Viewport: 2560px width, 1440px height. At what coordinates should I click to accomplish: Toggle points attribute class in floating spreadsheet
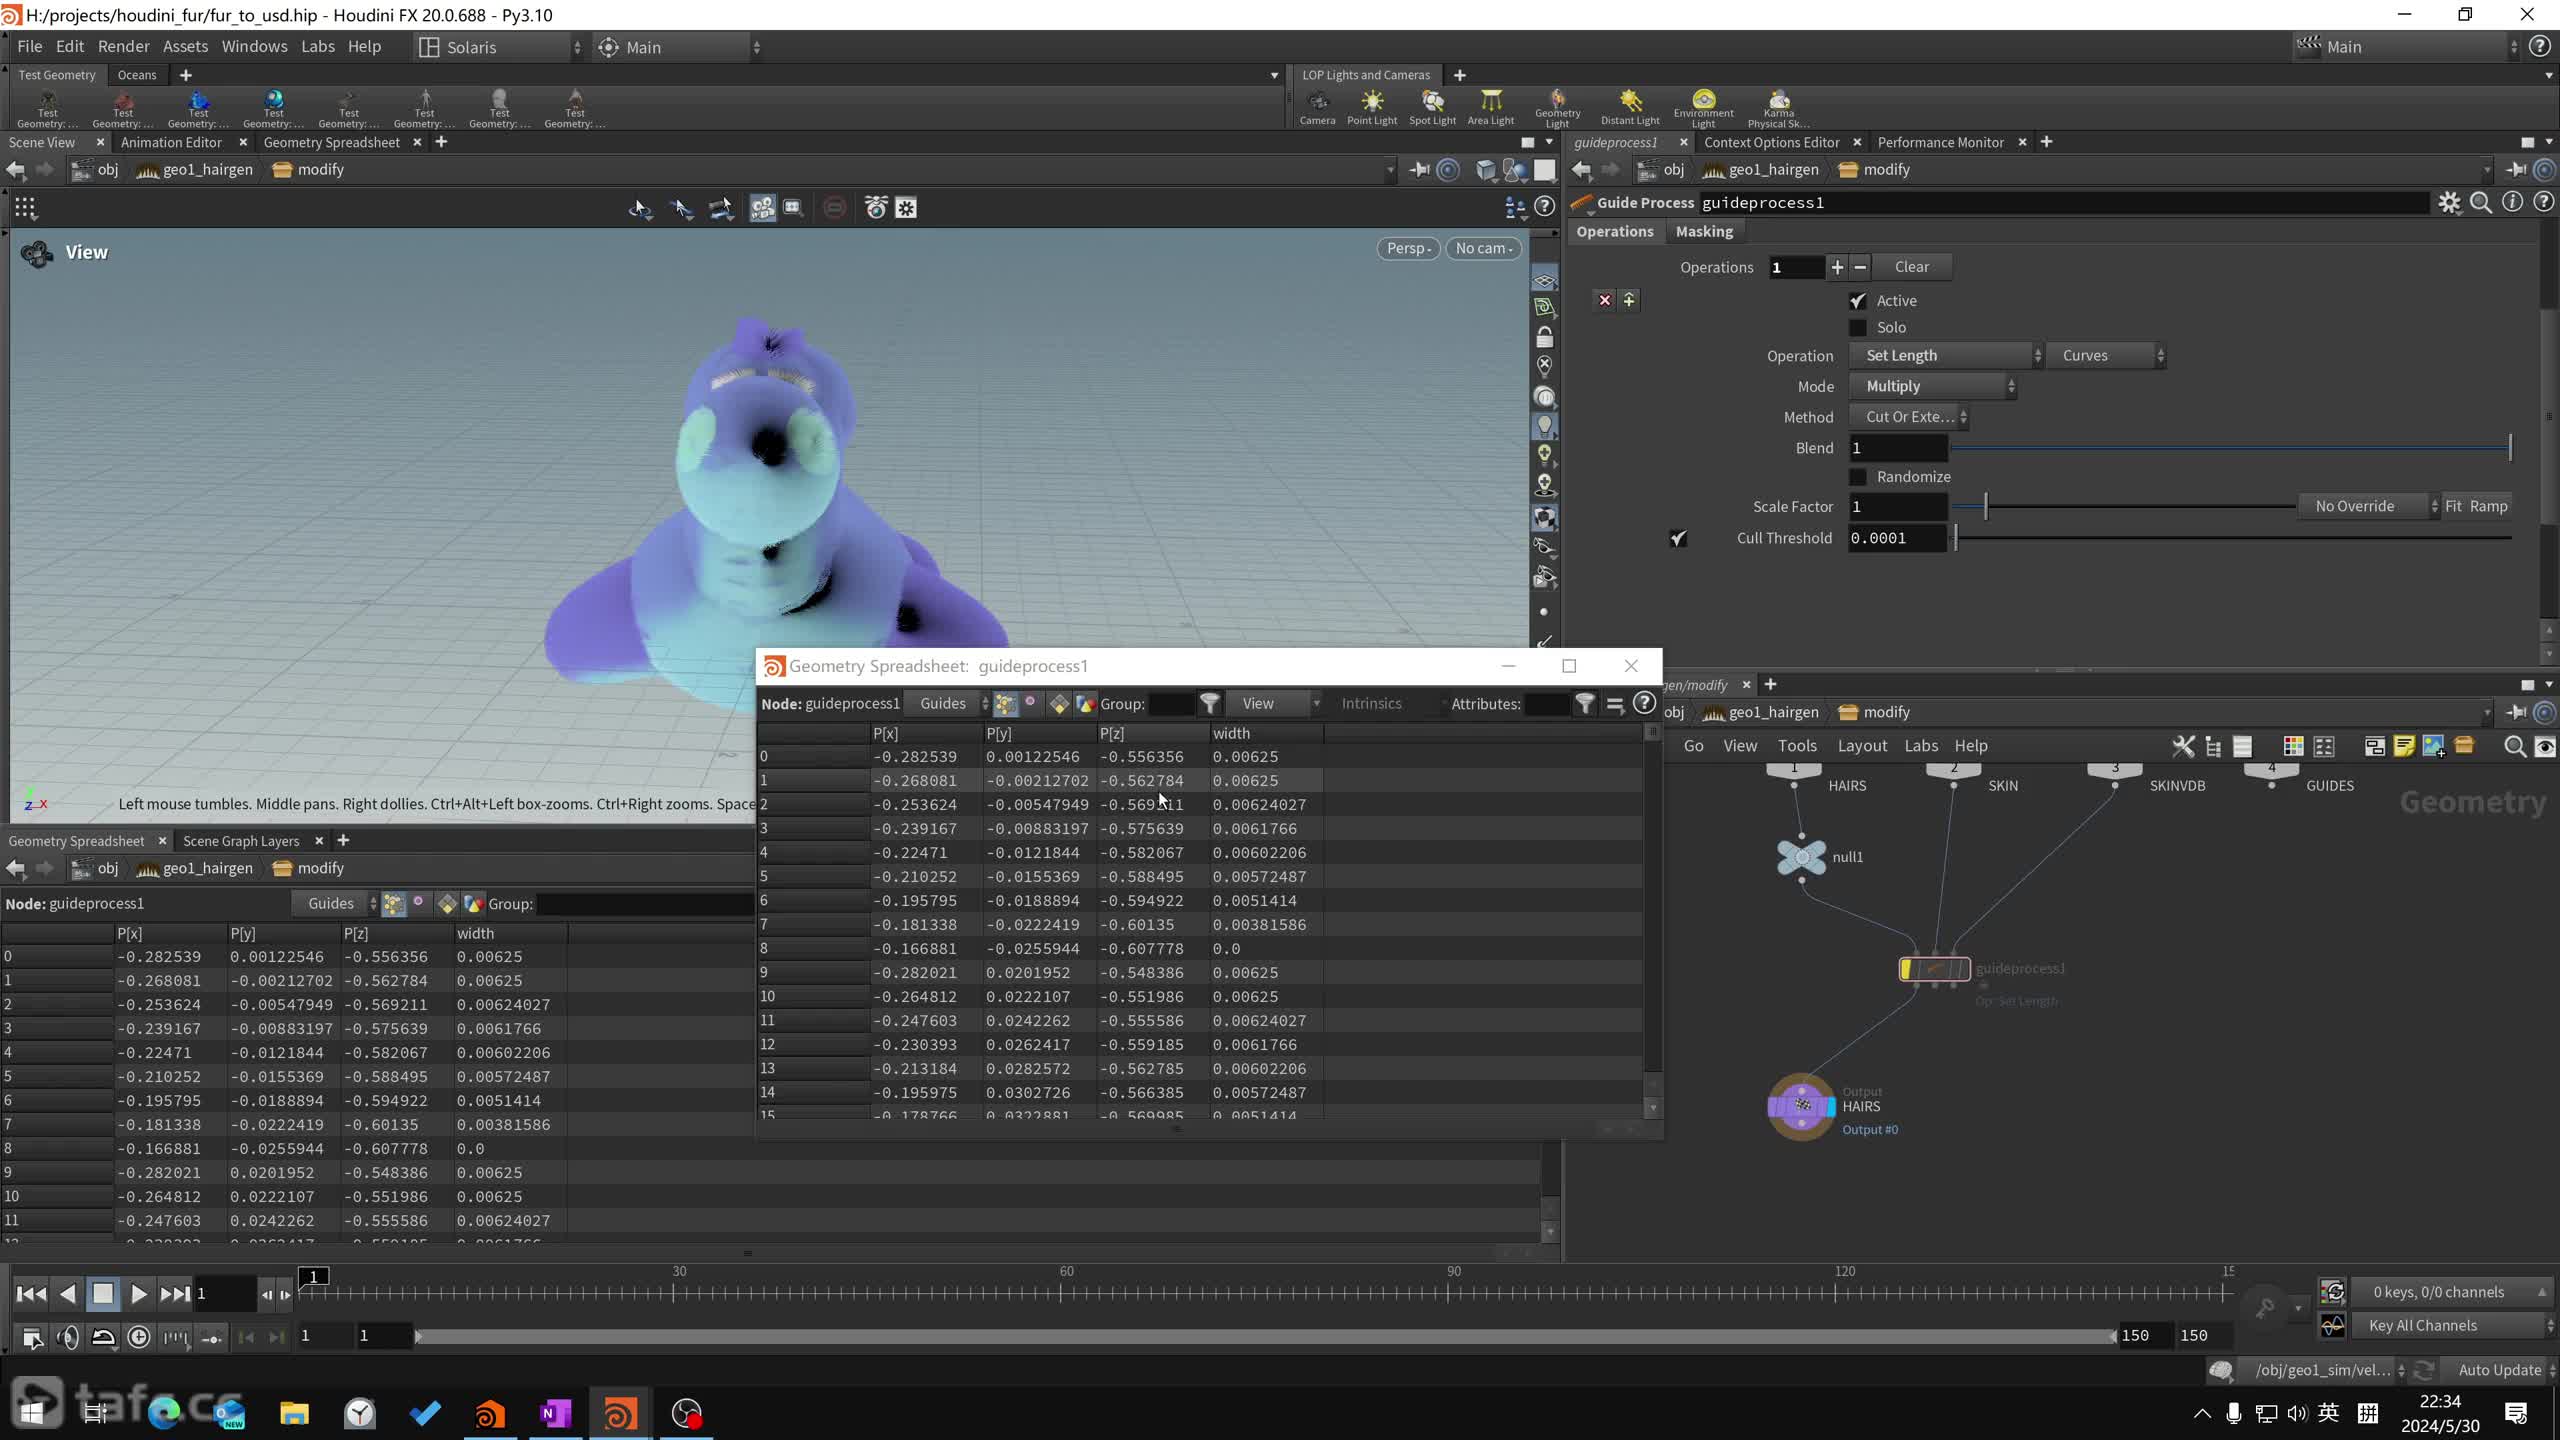point(1006,704)
